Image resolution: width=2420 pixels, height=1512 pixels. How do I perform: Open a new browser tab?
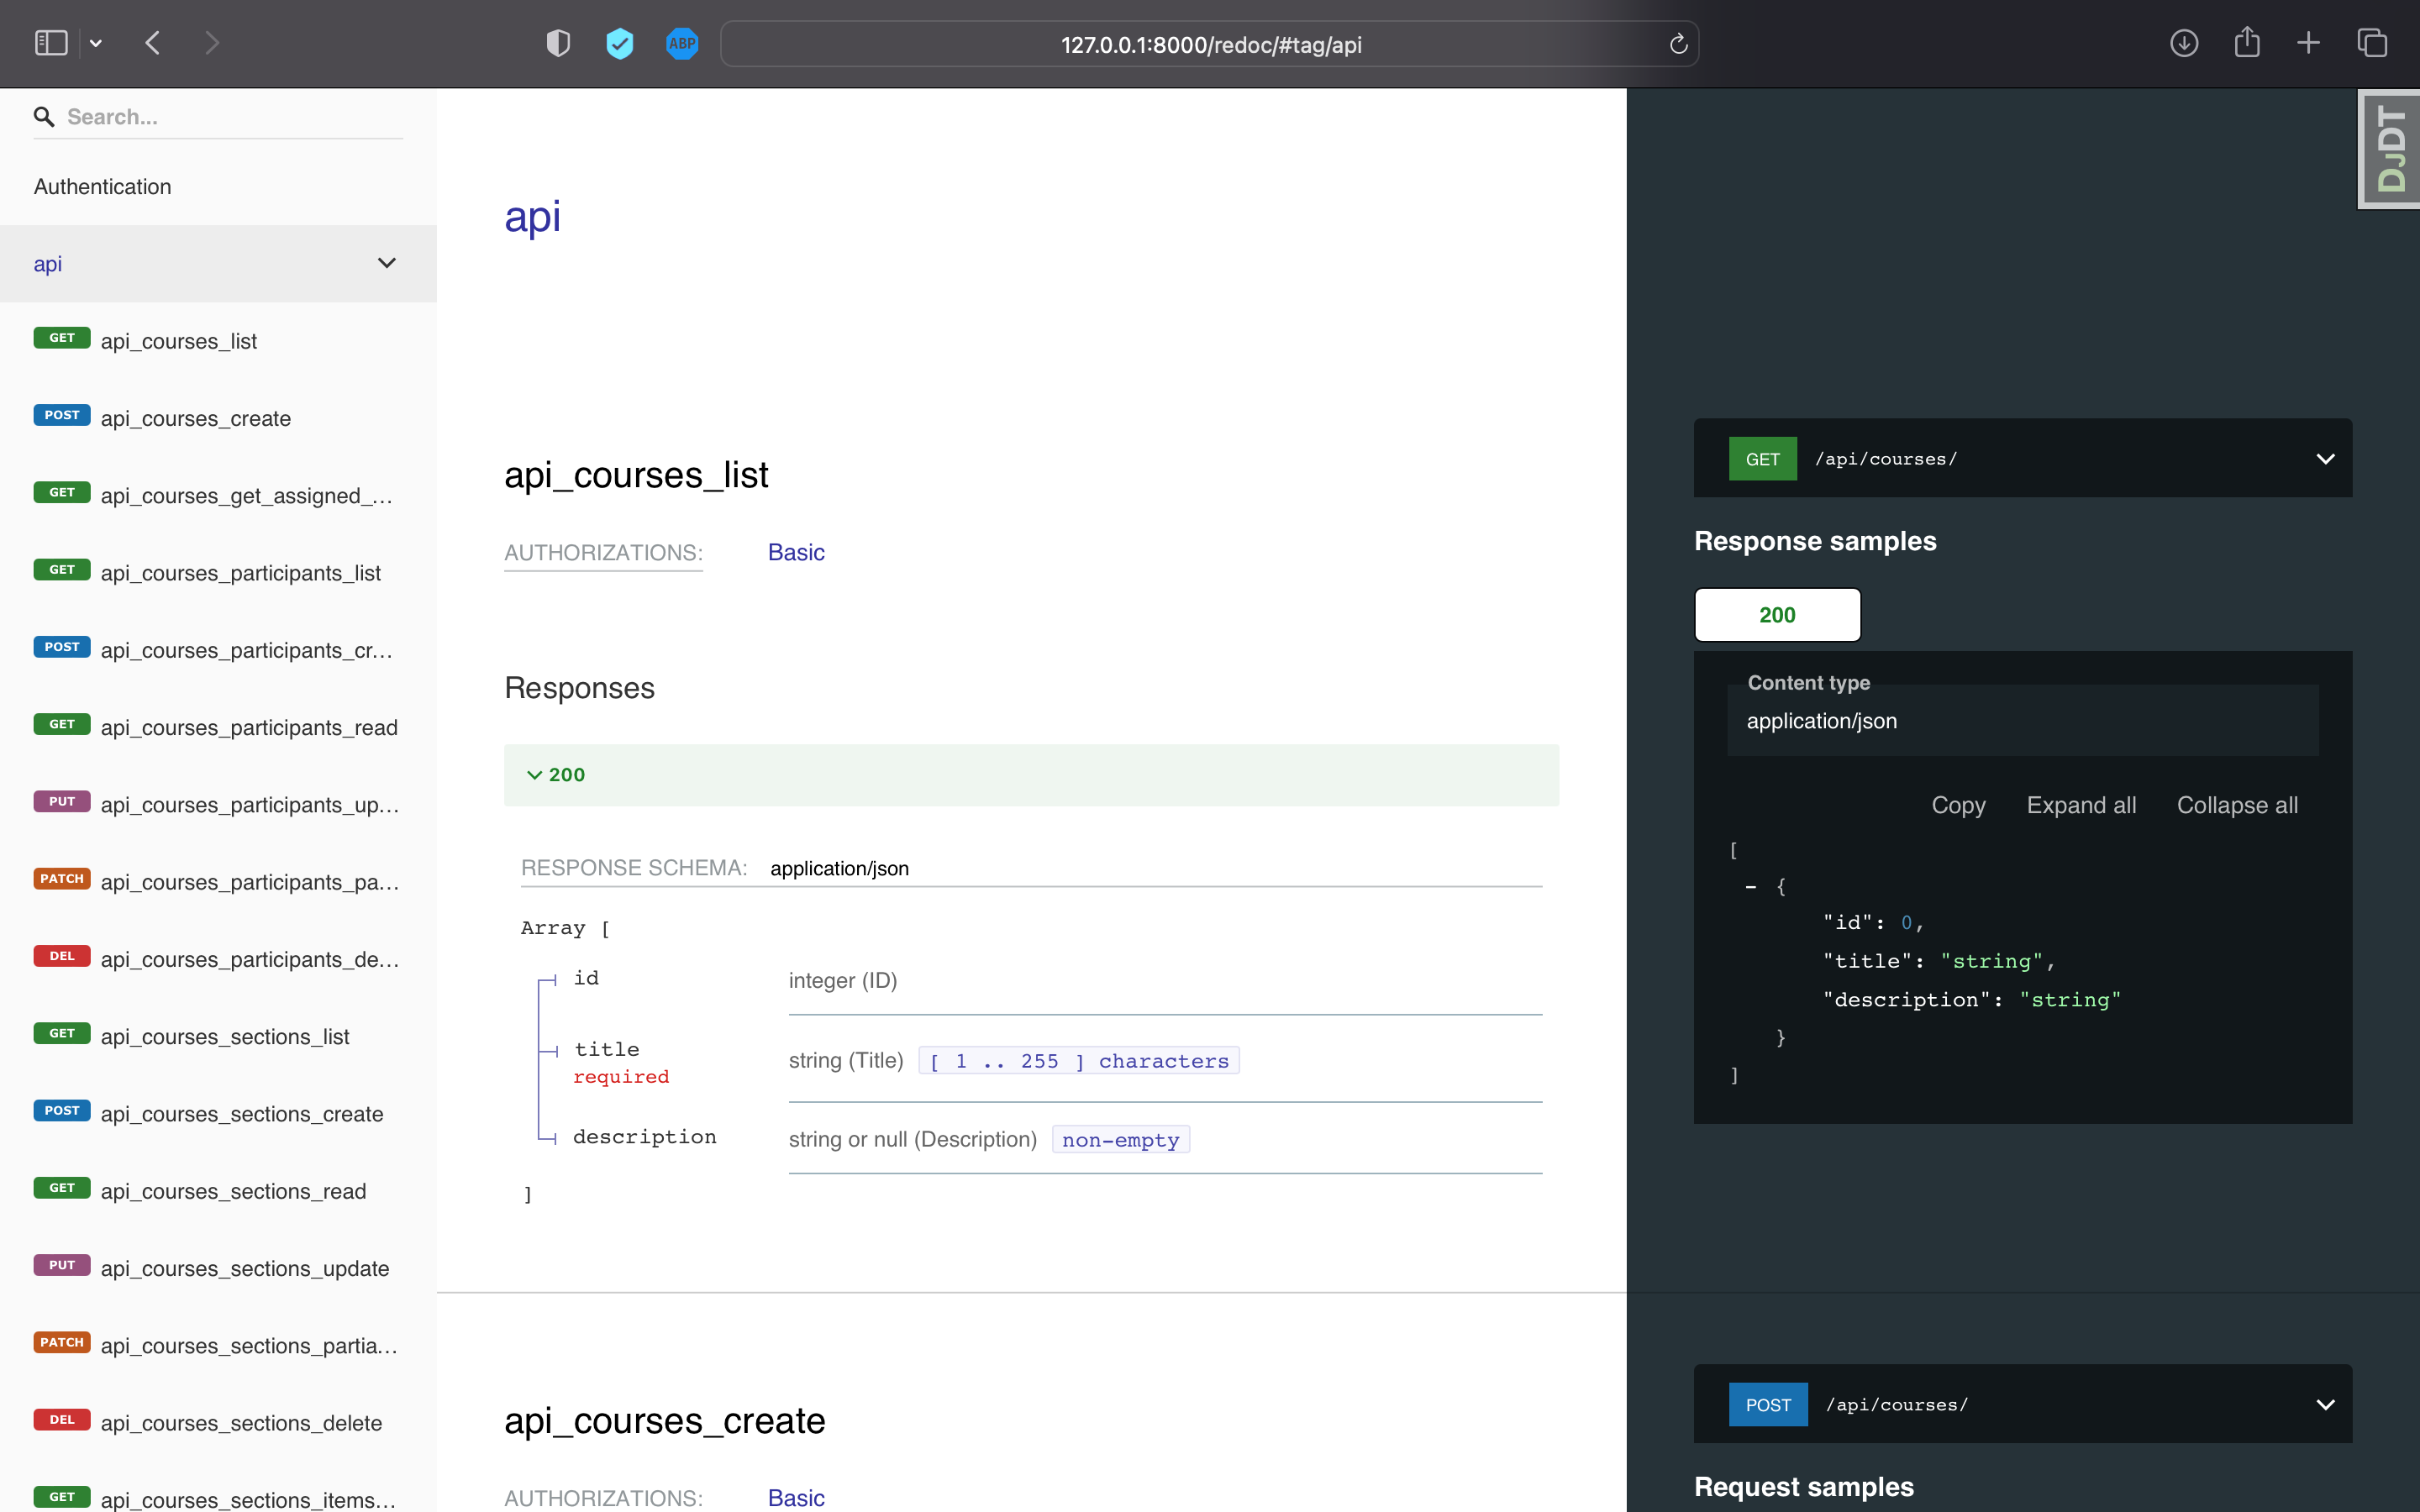pos(2309,42)
